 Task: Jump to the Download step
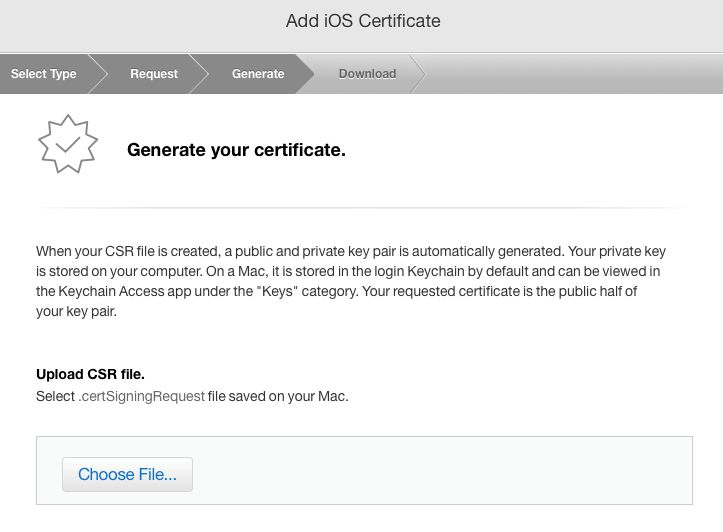367,74
